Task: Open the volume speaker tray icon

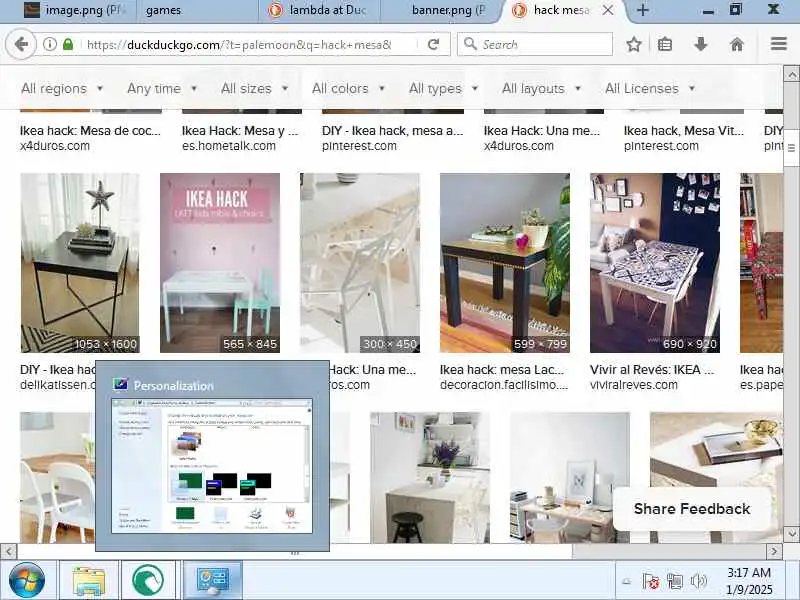Action: (698, 581)
